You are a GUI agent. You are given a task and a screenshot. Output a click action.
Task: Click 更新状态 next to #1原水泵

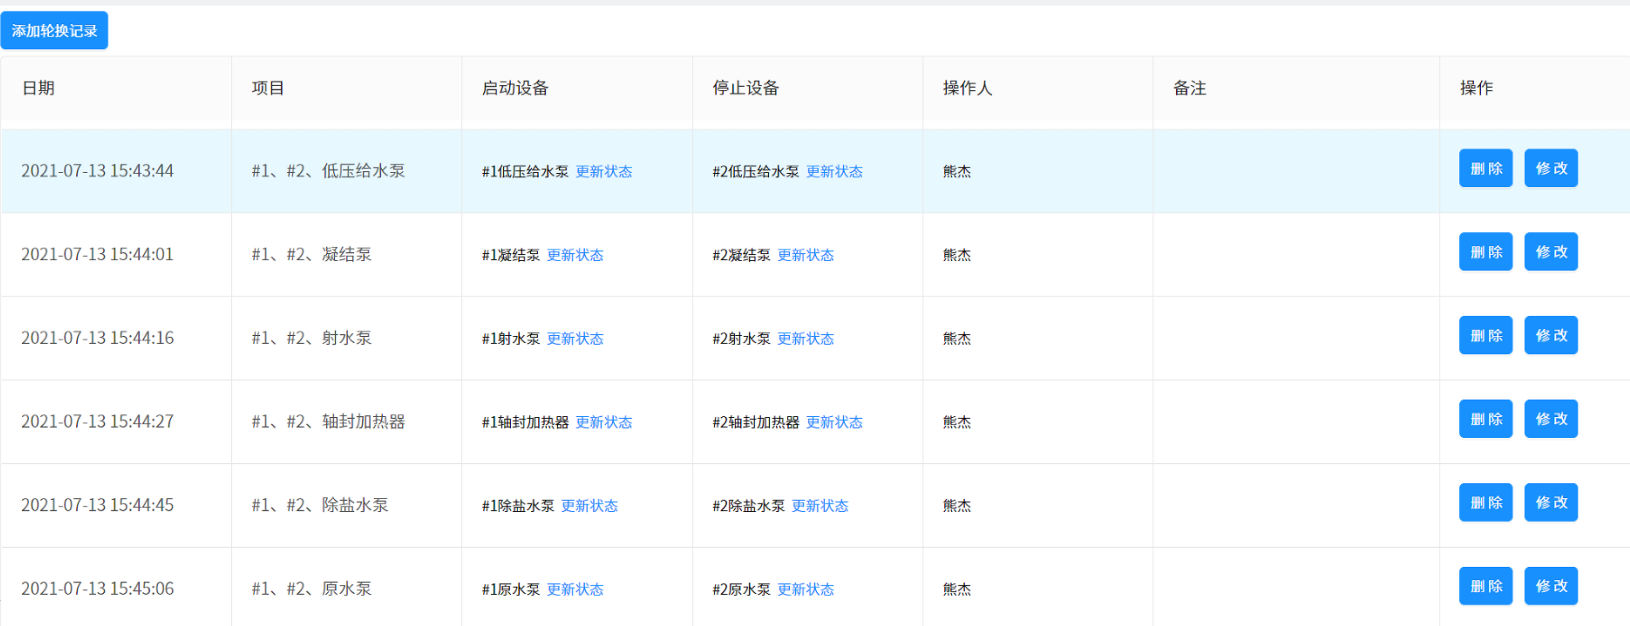click(575, 590)
